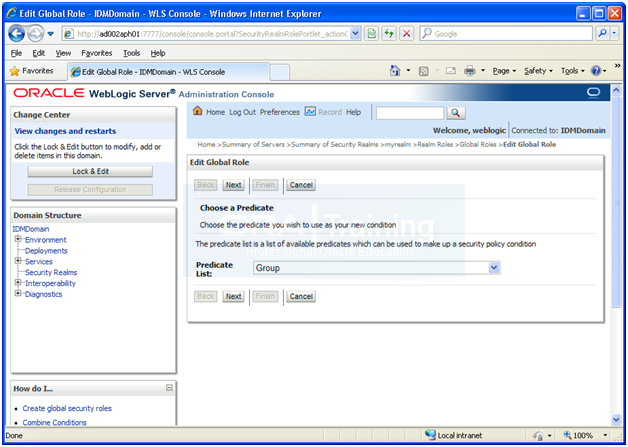Open the File menu
Screen dimensions: 628x447
[x=16, y=53]
